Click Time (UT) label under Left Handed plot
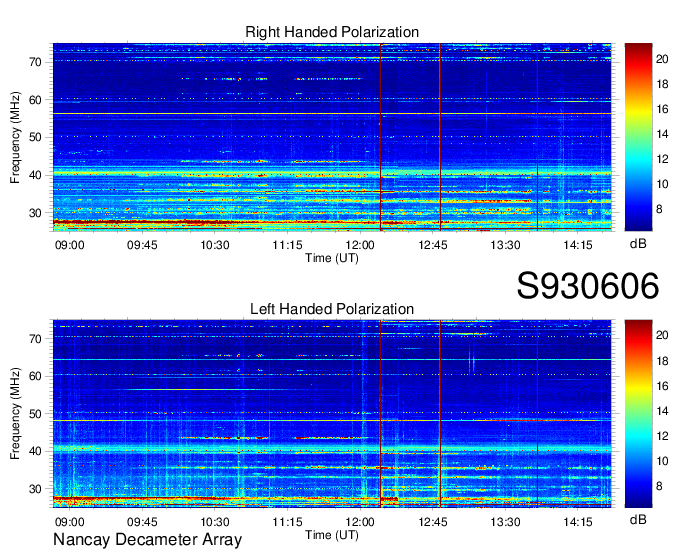Viewport: 680px width, 552px height. coord(332,535)
